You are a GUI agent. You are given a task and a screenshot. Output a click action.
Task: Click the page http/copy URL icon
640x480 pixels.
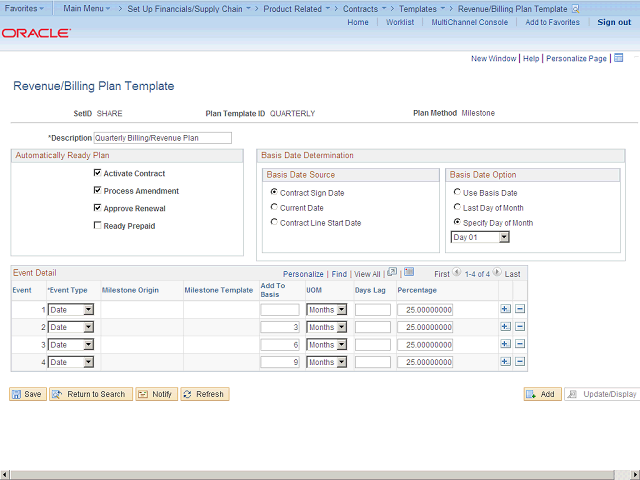(619, 59)
